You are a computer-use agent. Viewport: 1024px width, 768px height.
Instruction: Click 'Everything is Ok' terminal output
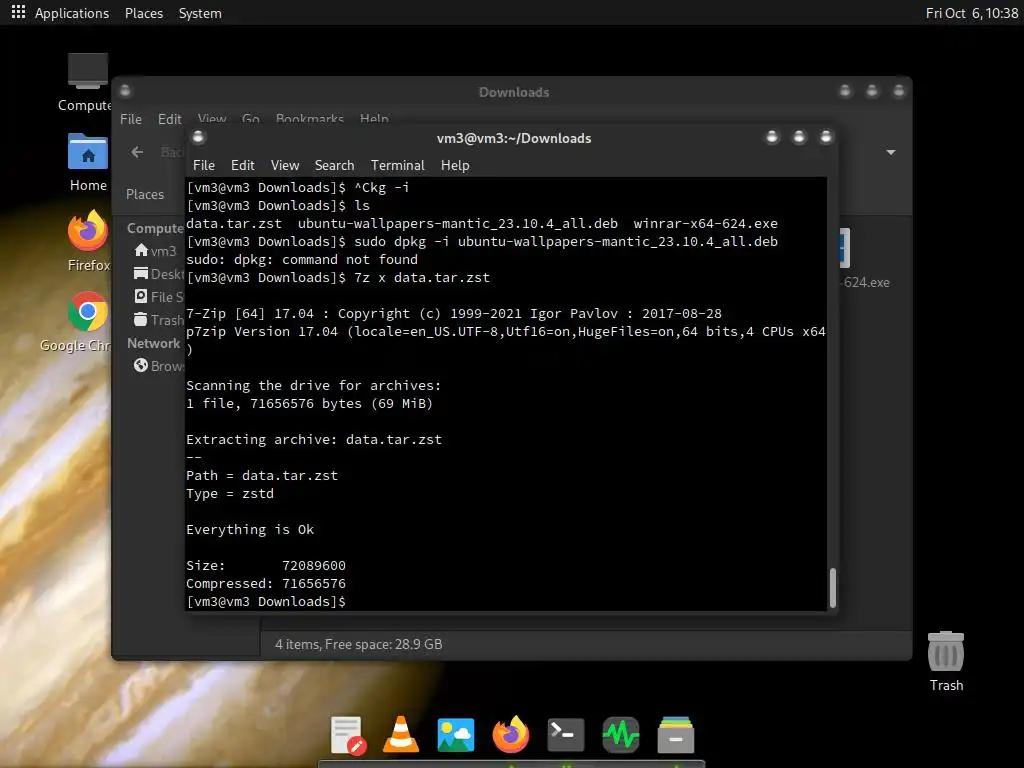250,530
